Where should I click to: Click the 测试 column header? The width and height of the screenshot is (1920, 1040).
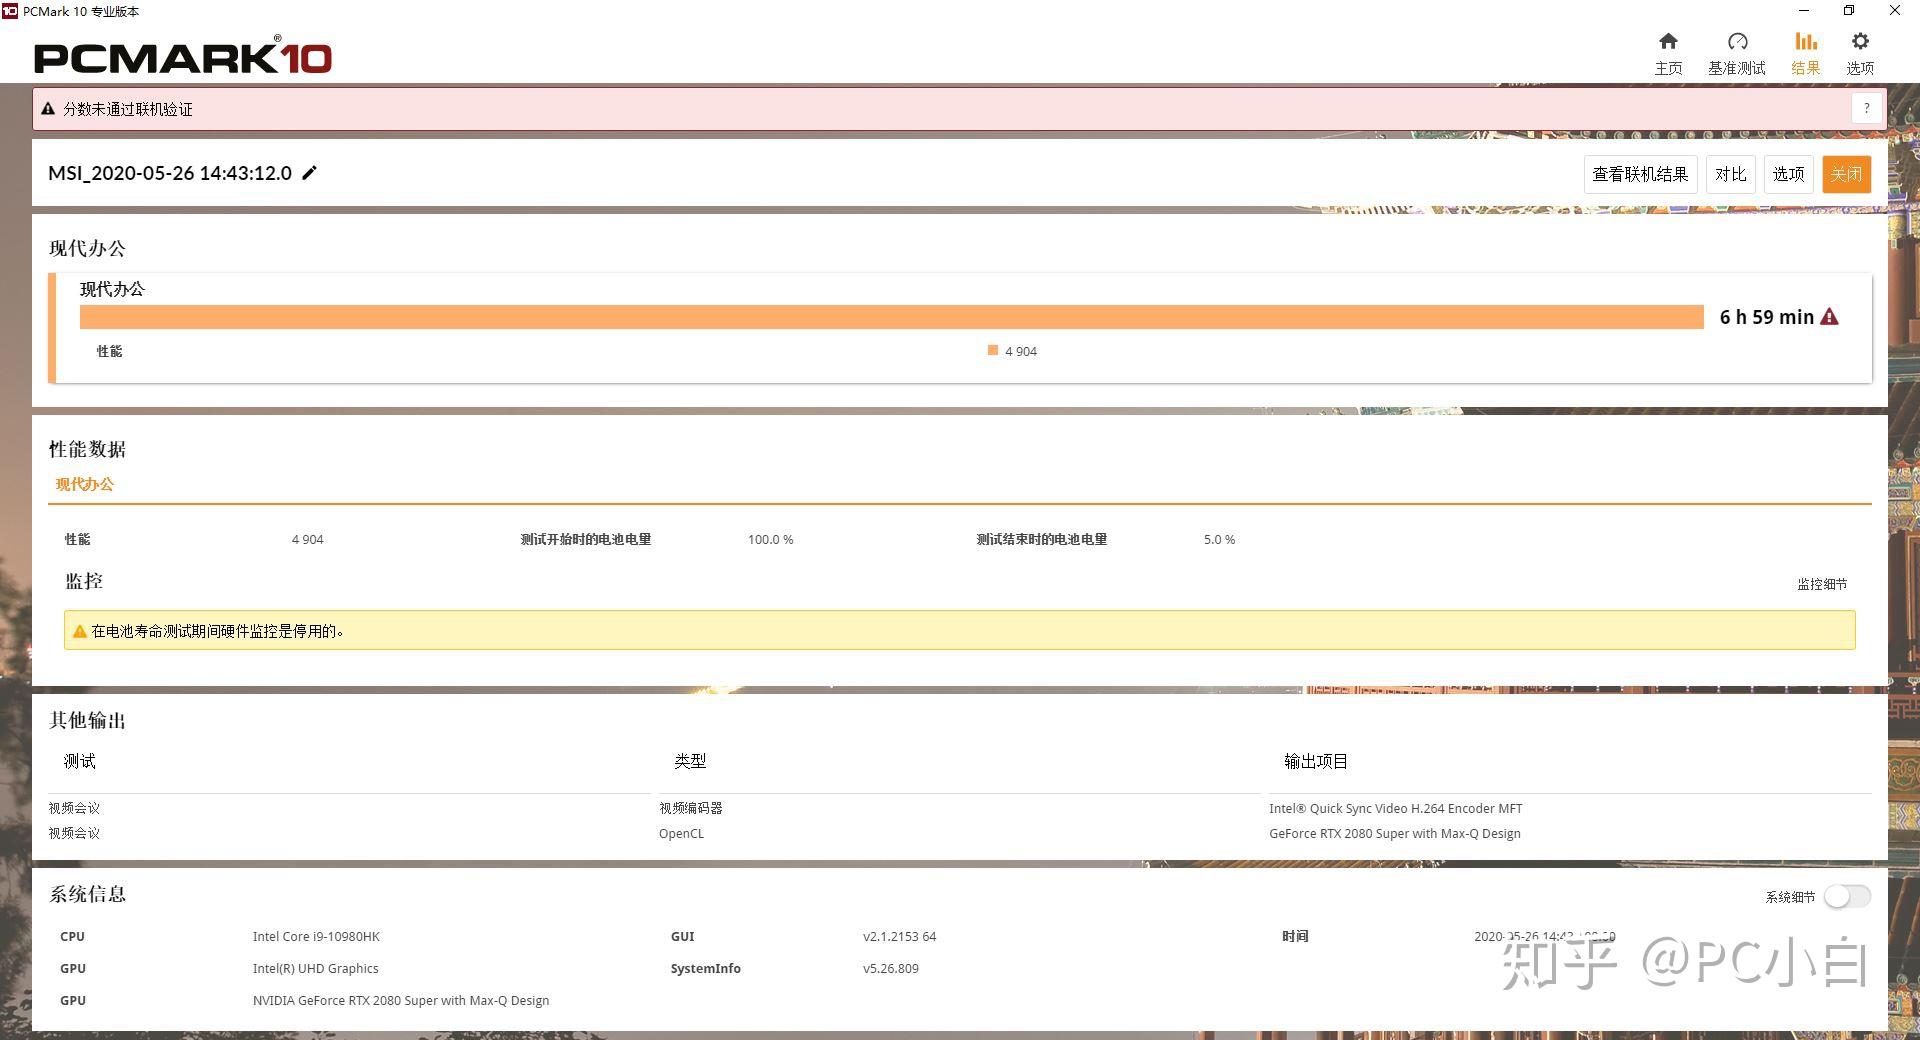[80, 761]
